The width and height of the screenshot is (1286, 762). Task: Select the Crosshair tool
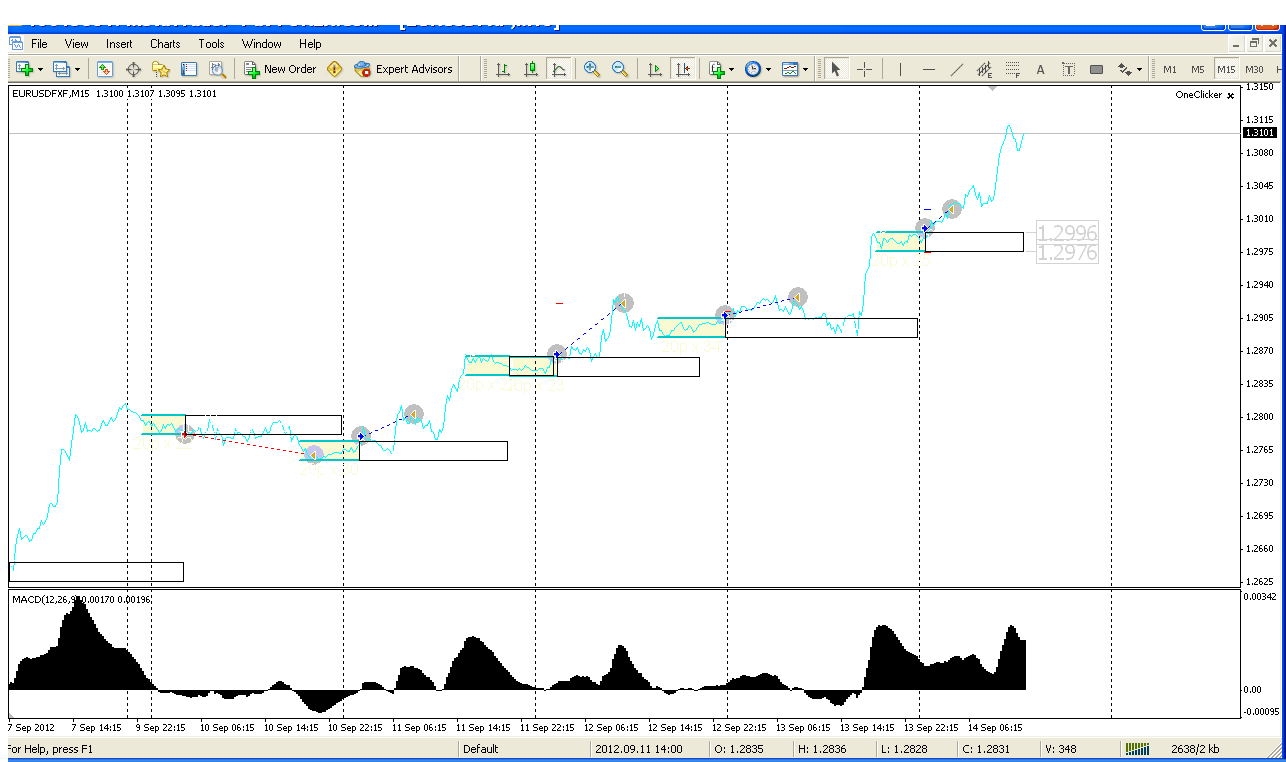coord(865,69)
